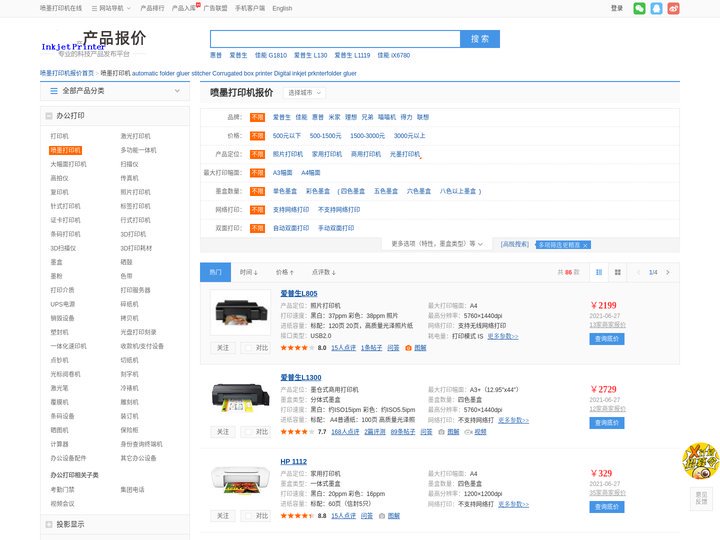Focus the product search input field

coord(335,39)
